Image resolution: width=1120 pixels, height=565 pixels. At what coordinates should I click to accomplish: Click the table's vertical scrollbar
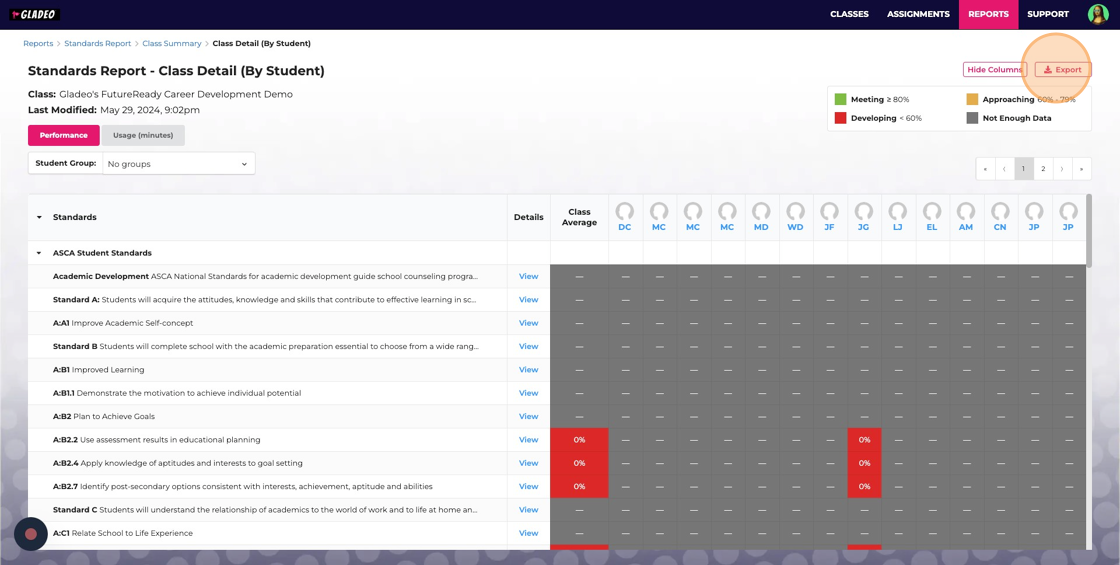click(x=1089, y=230)
